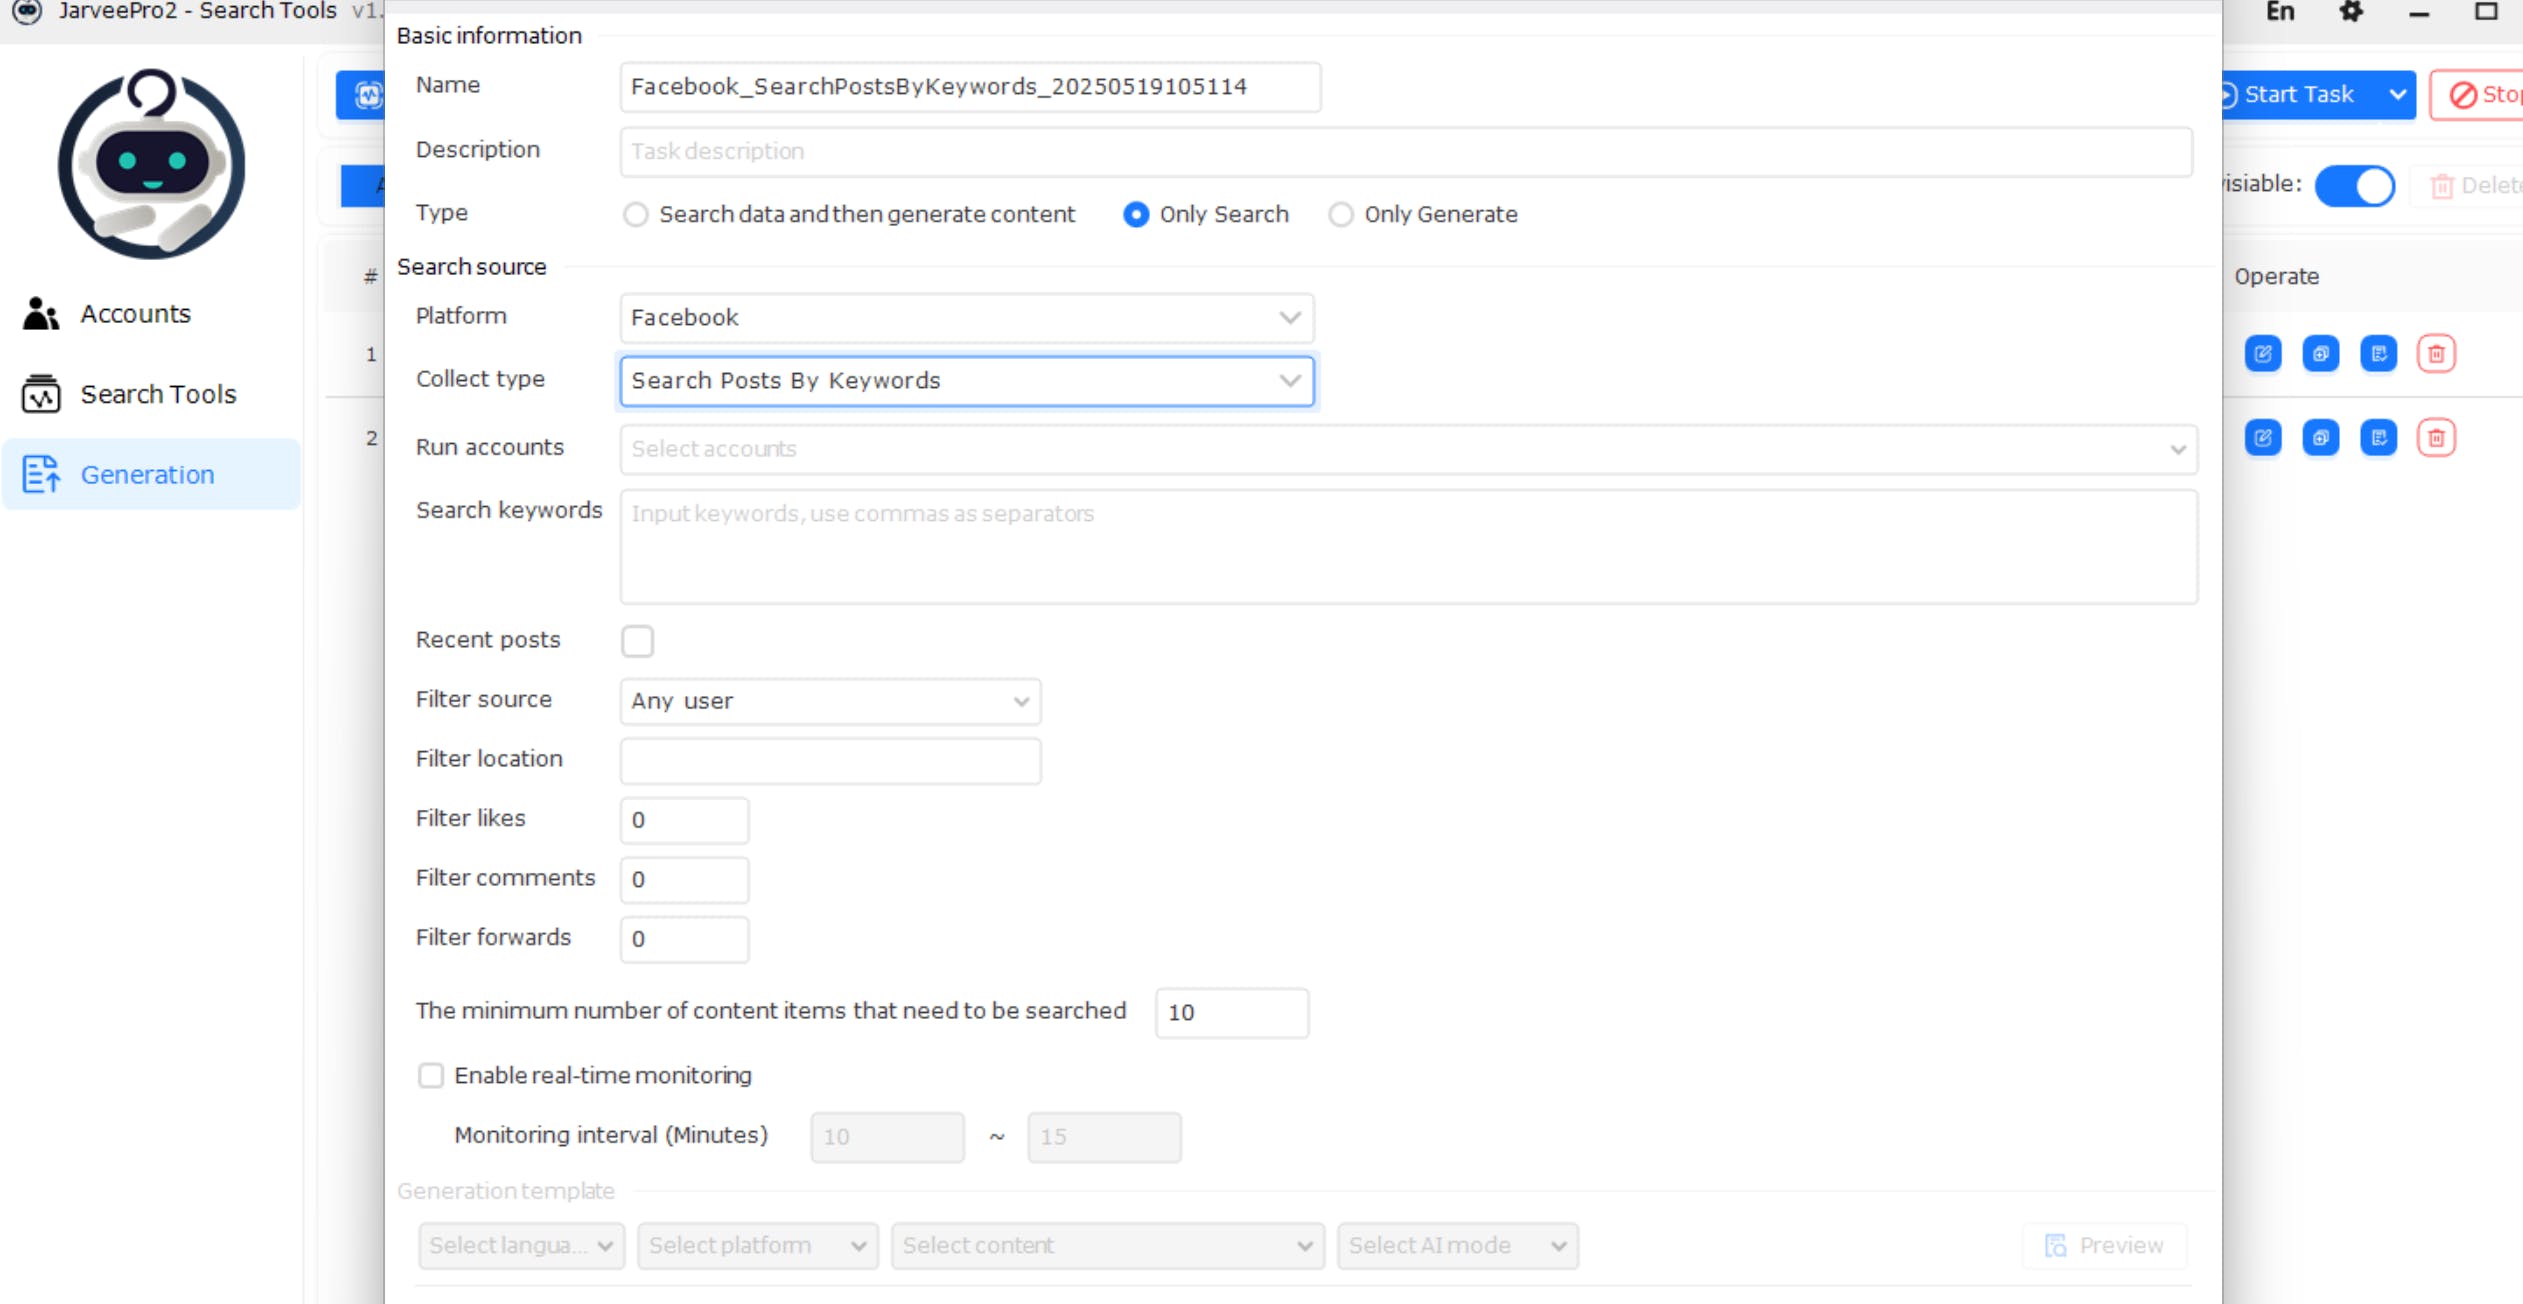Click the Search Tools sidebar icon
Viewport: 2523px width, 1304px height.
(40, 394)
